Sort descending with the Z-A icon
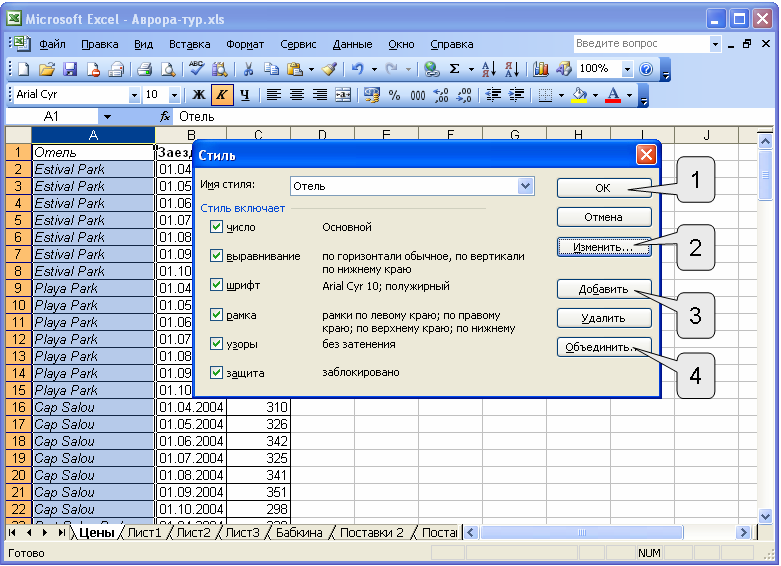The image size is (781, 566). pyautogui.click(x=512, y=69)
